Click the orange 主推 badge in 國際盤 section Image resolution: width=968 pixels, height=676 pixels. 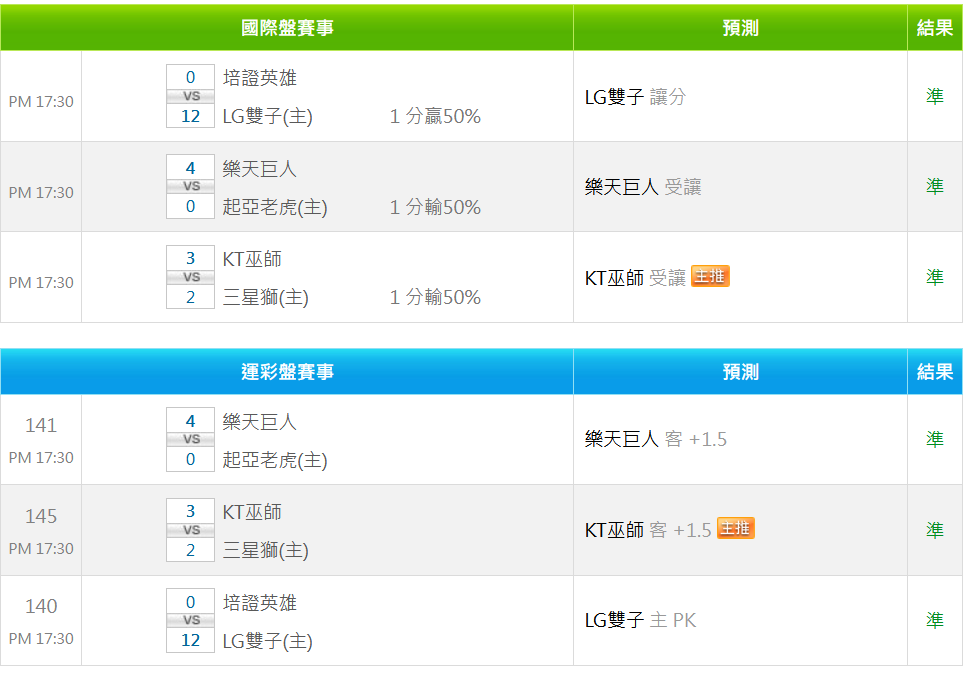[x=710, y=277]
